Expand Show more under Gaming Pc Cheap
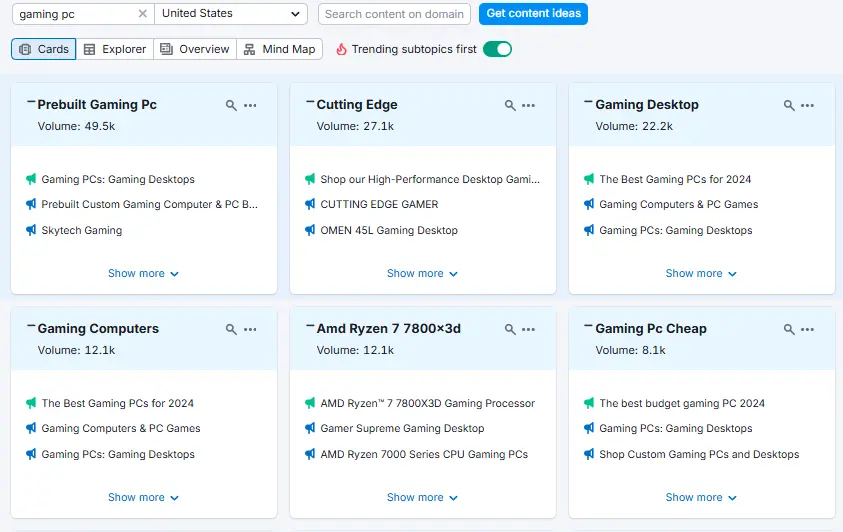This screenshot has width=843, height=532. [701, 497]
